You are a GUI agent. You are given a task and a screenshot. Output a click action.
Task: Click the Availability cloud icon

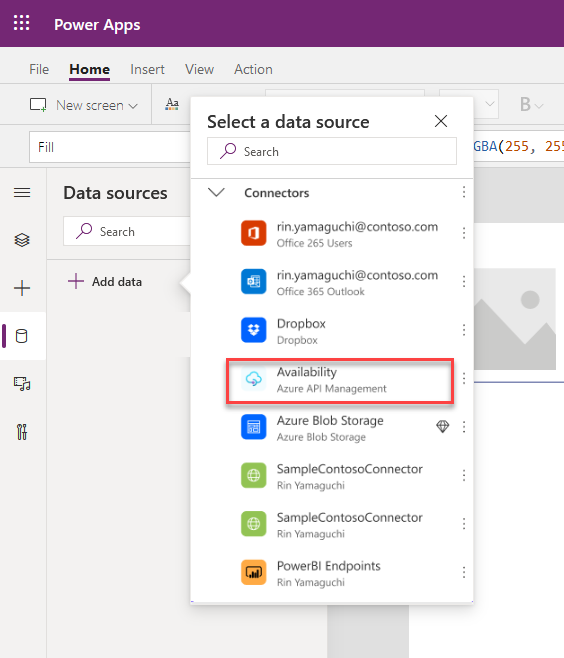pyautogui.click(x=253, y=379)
